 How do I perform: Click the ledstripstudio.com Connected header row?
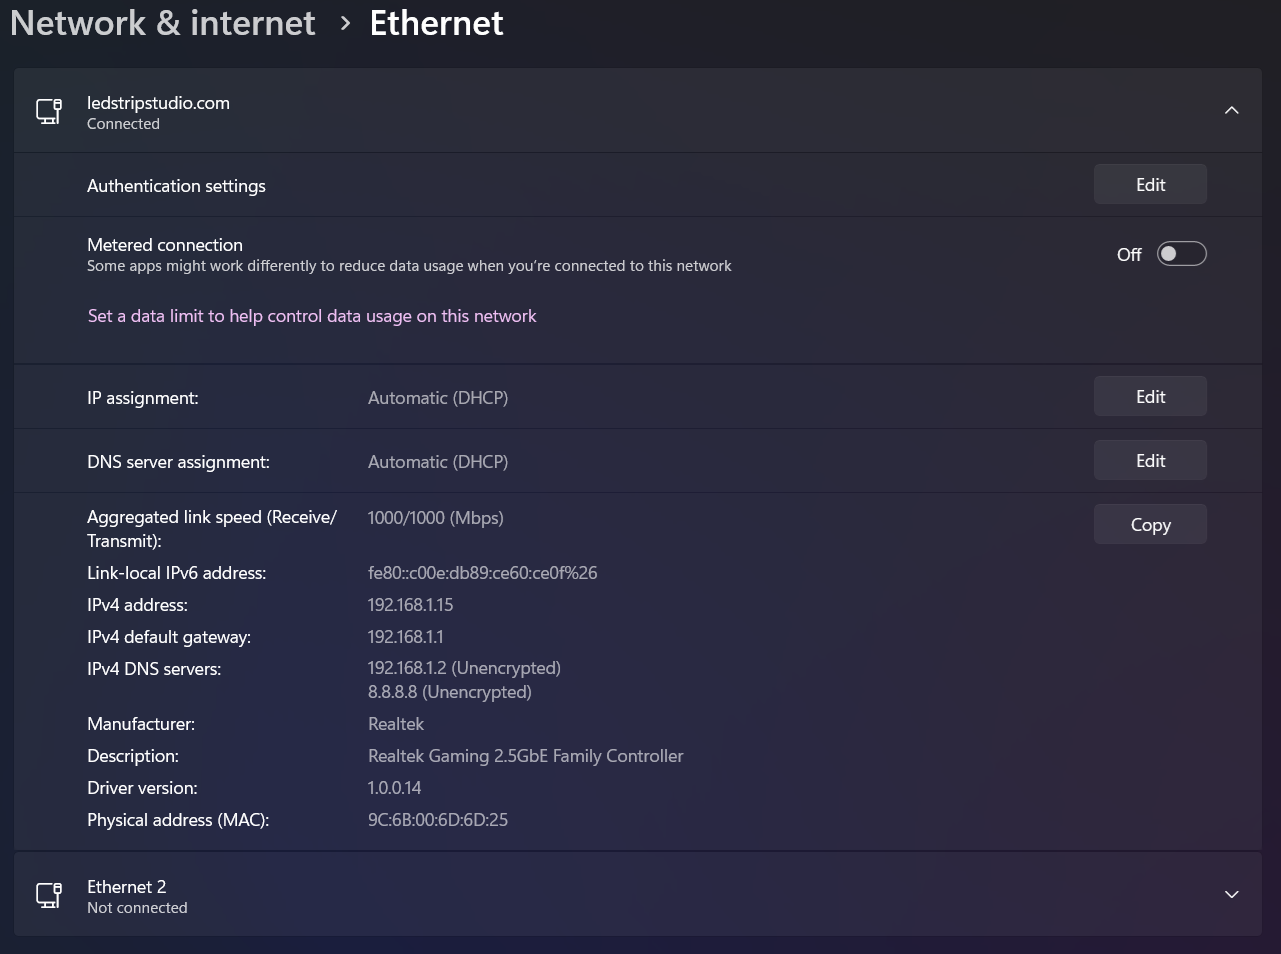[x=638, y=111]
